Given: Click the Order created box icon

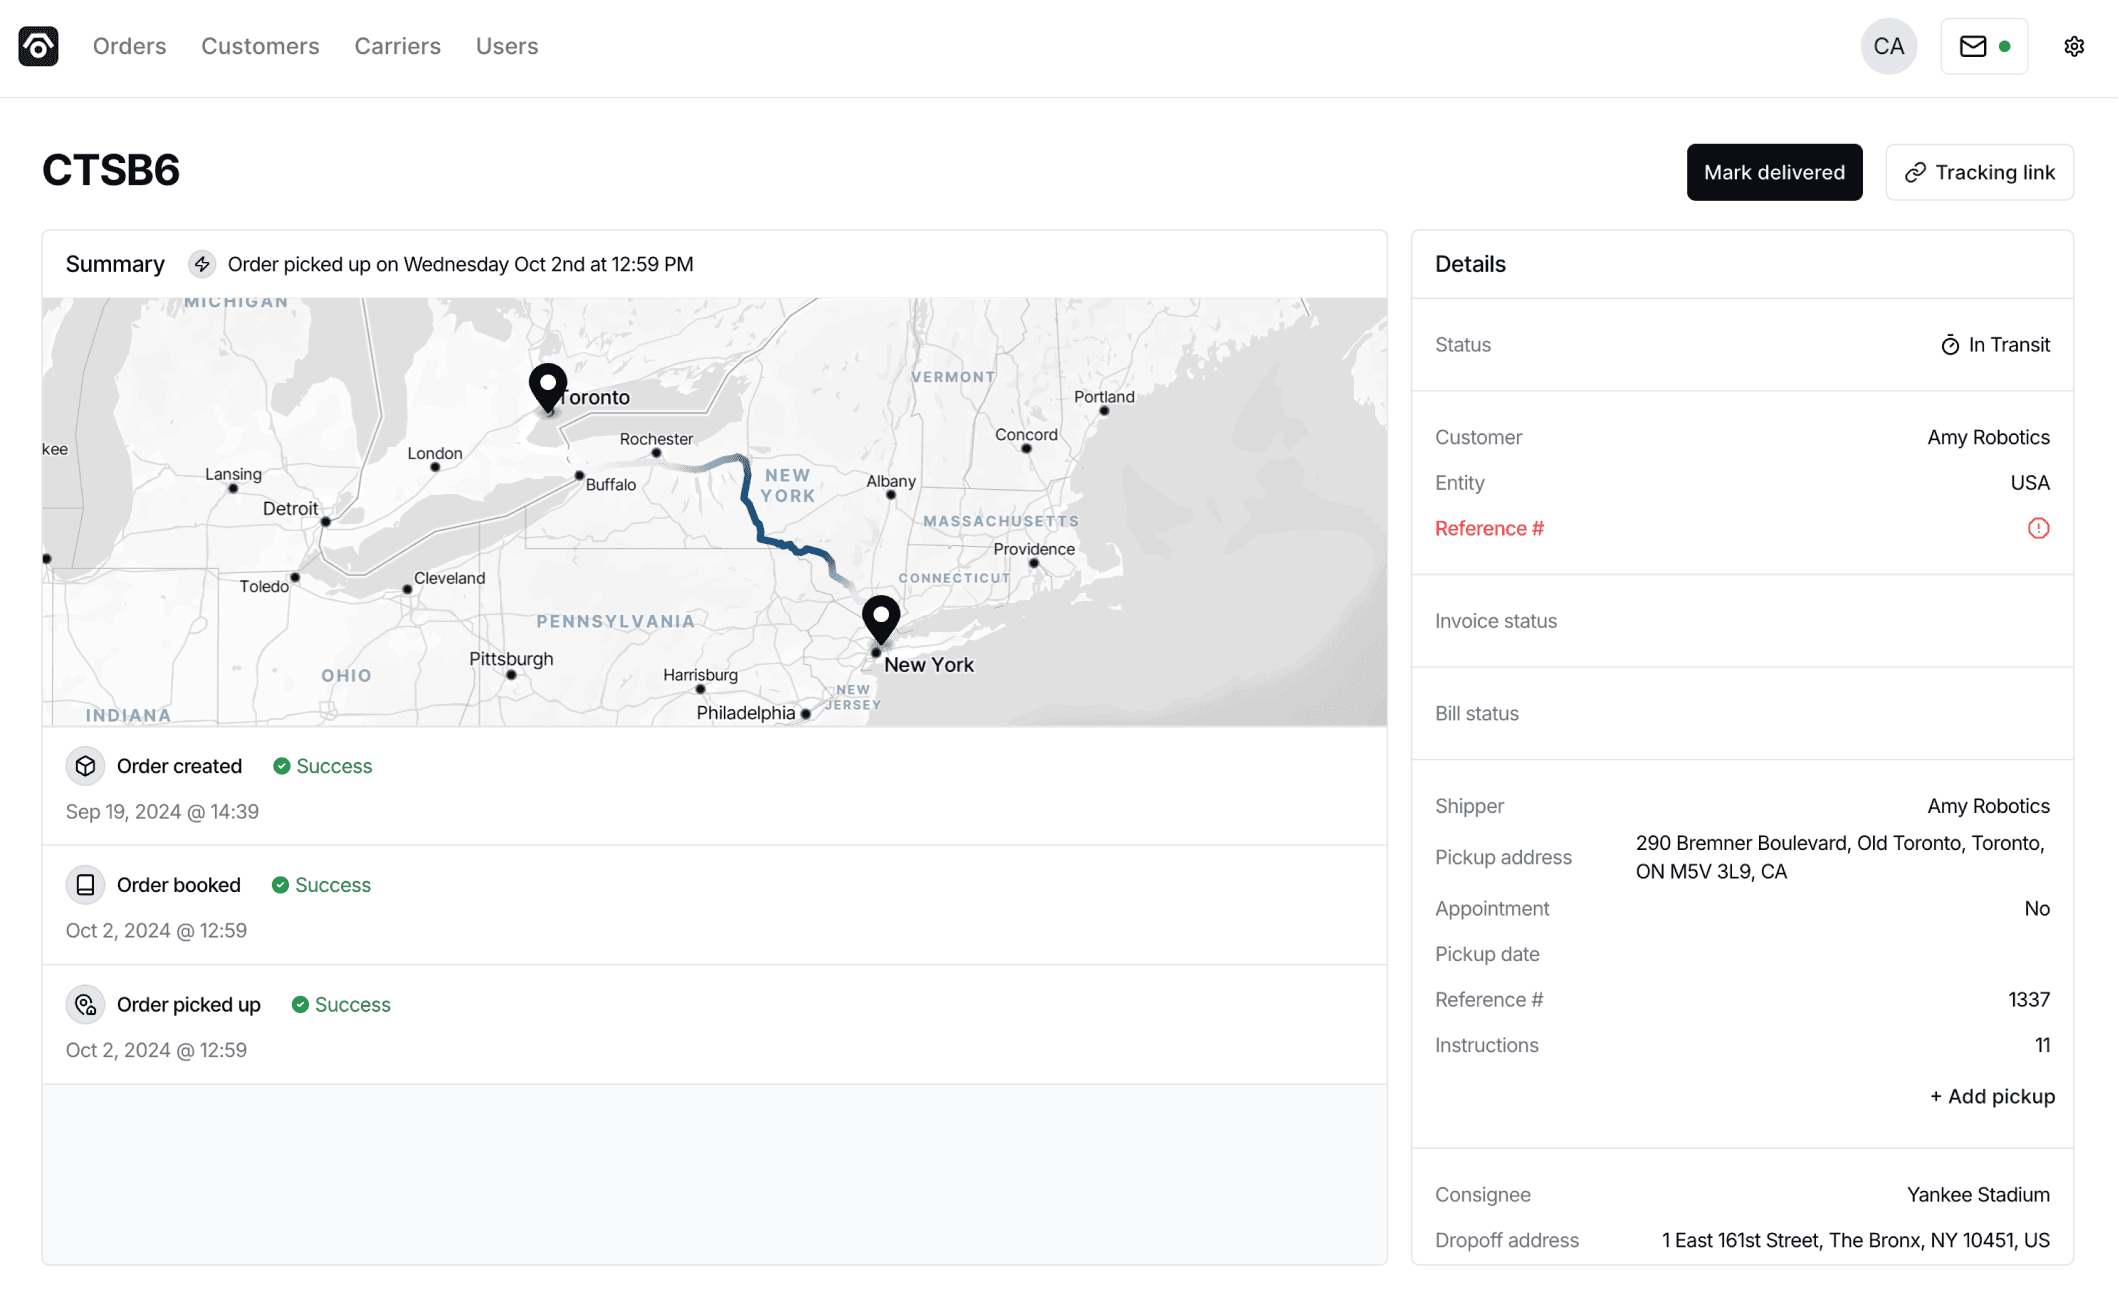Looking at the screenshot, I should (85, 765).
